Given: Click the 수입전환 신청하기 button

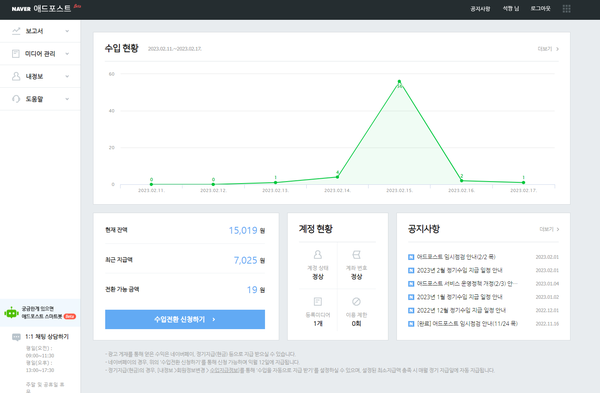Looking at the screenshot, I should click(x=185, y=319).
